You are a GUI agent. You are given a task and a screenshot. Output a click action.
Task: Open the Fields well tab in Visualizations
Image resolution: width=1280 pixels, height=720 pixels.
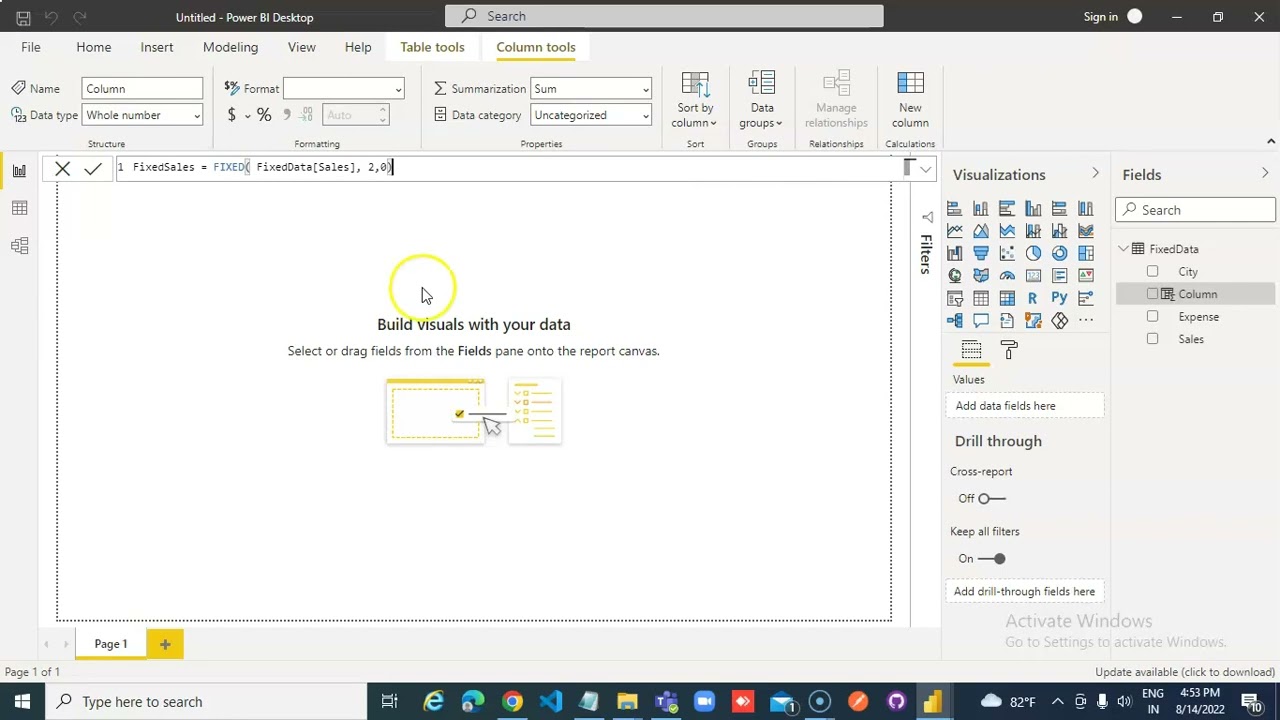click(x=971, y=350)
